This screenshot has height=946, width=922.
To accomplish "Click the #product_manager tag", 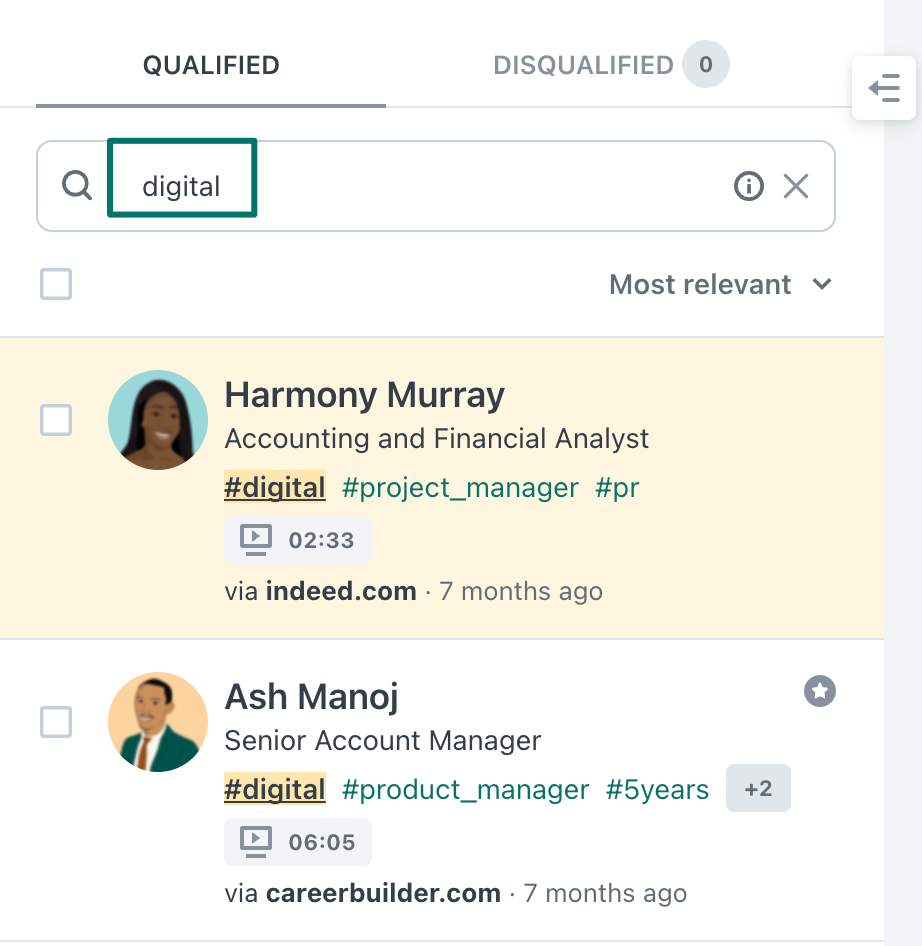I will coord(465,789).
